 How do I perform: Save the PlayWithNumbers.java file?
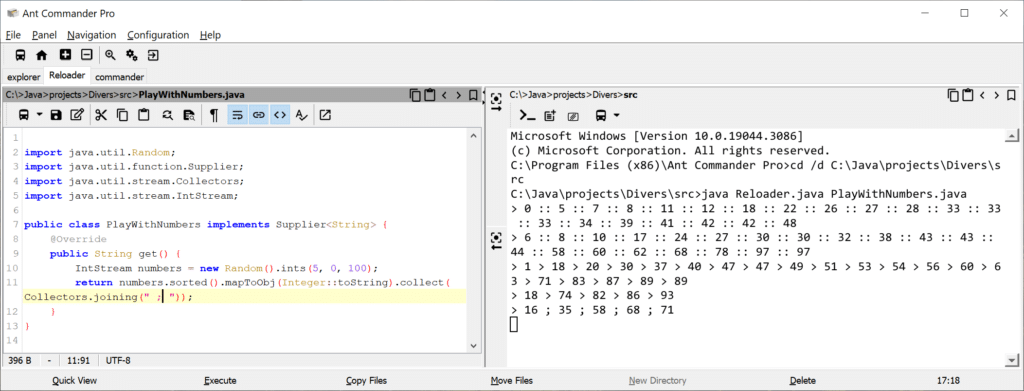point(56,116)
